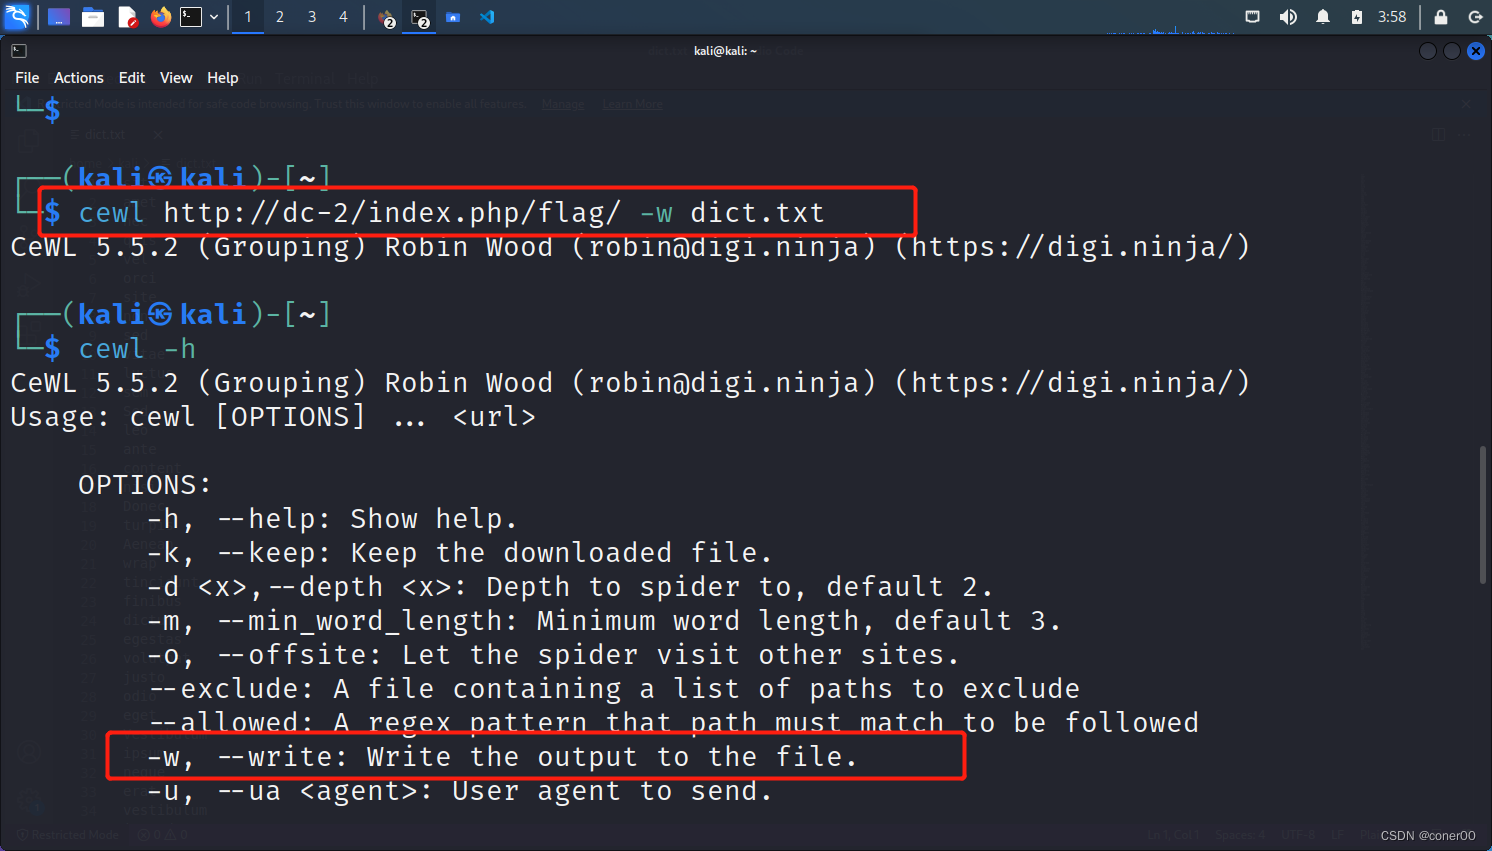Launch Firefox from the panel launcher

(x=160, y=17)
